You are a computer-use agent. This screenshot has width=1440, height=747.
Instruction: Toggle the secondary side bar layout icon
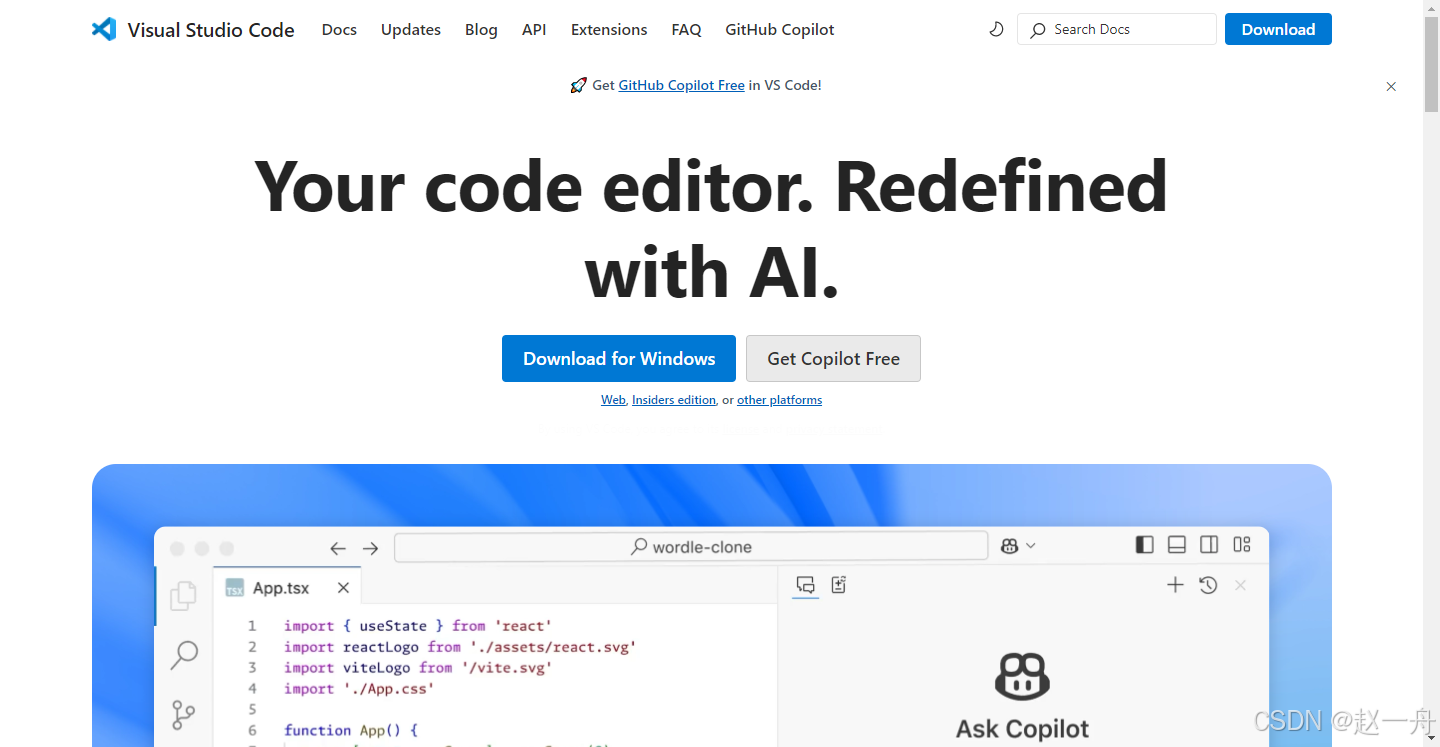1209,545
